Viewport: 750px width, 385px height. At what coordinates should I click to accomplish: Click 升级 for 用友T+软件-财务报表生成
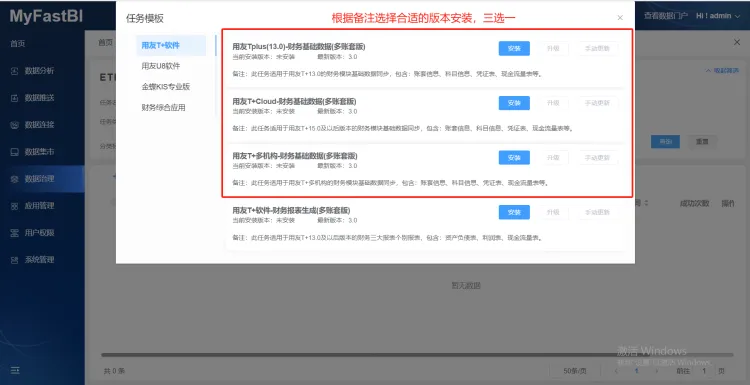pos(553,212)
